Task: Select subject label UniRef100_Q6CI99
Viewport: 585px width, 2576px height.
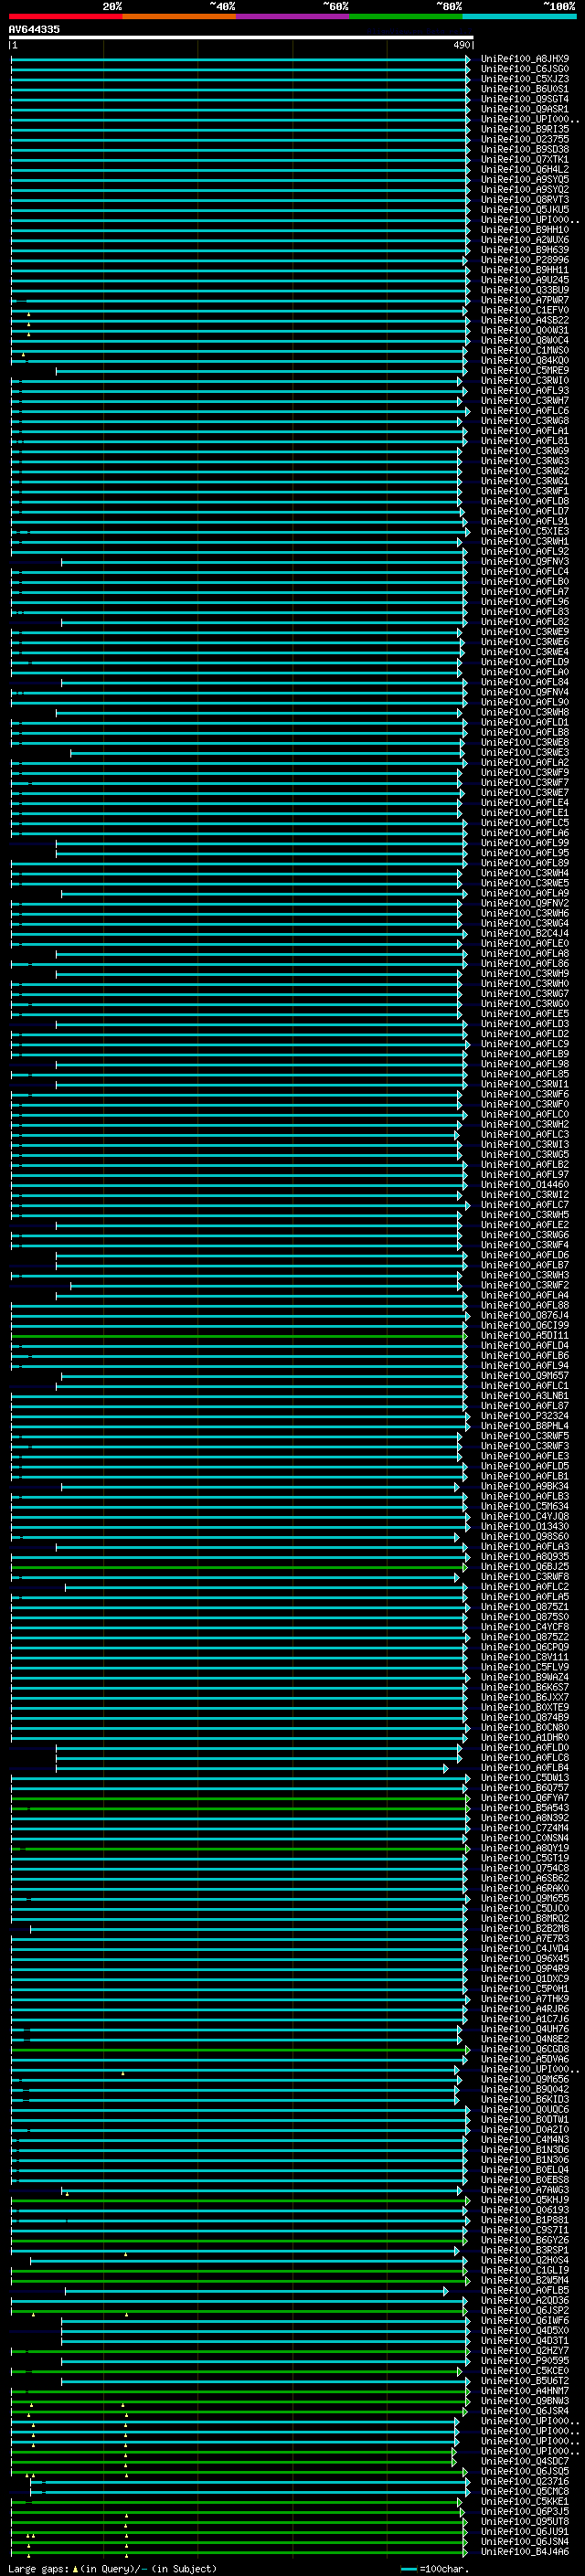Action: pos(525,1325)
